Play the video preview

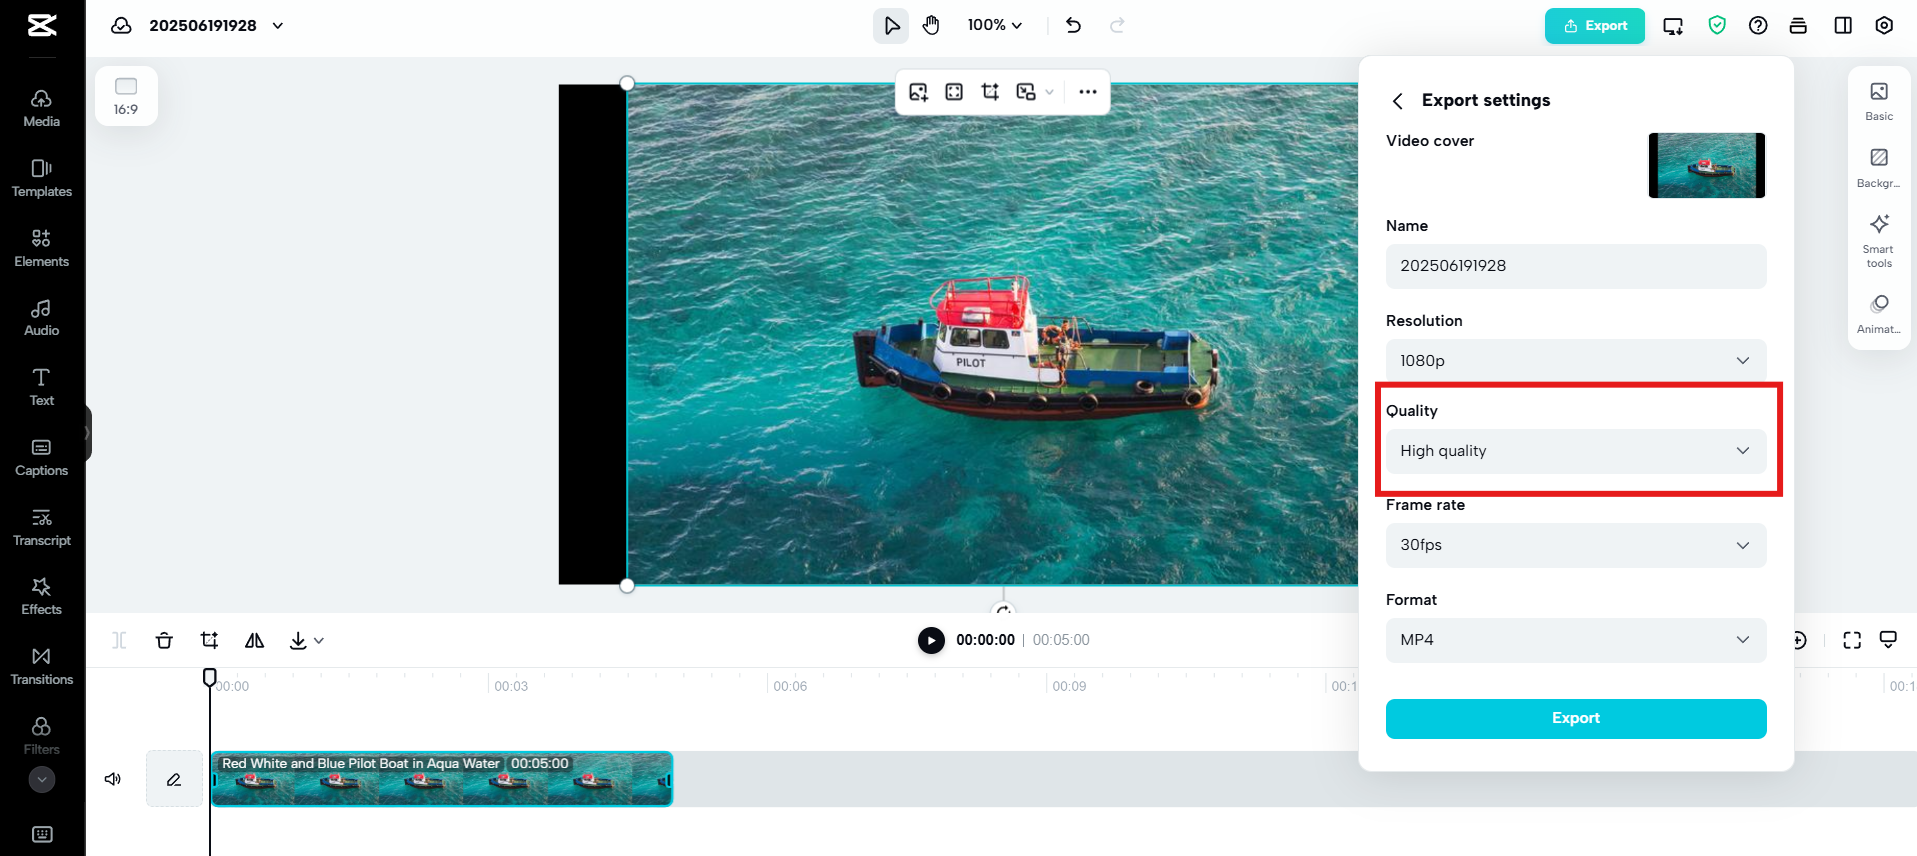coord(931,640)
